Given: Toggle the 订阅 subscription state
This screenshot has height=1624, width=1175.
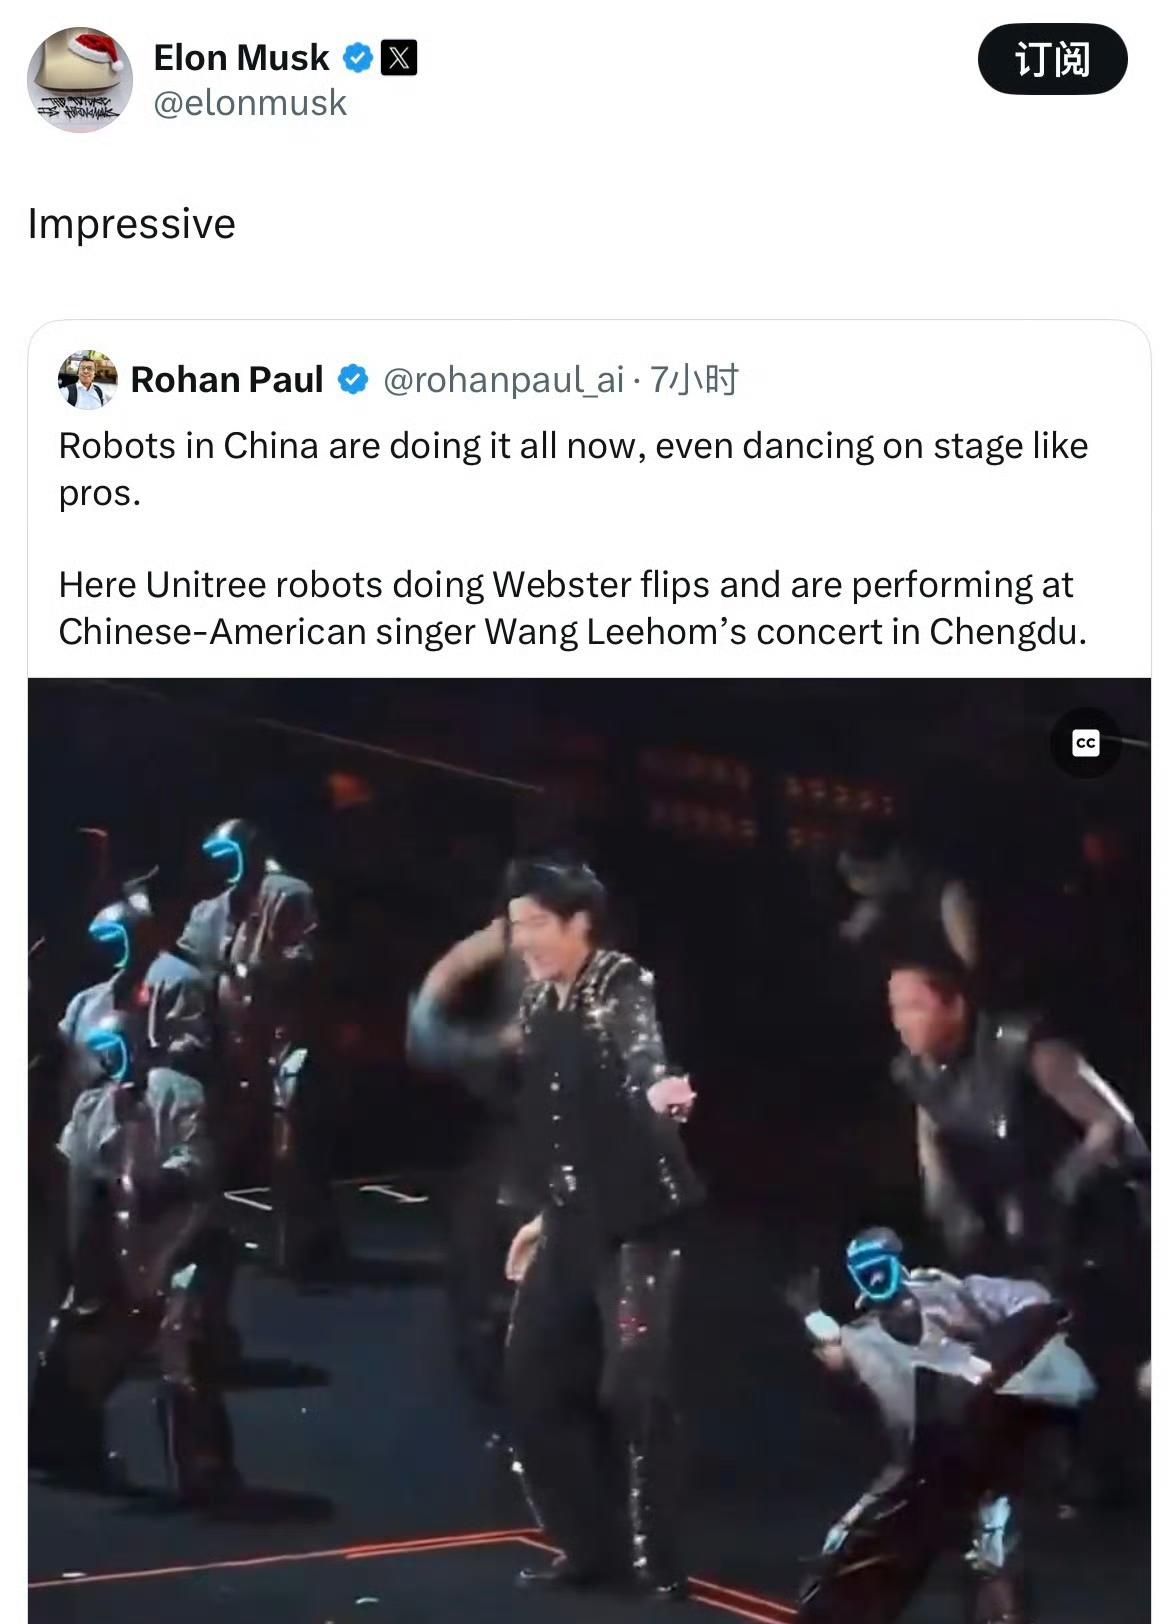Looking at the screenshot, I should (1055, 60).
